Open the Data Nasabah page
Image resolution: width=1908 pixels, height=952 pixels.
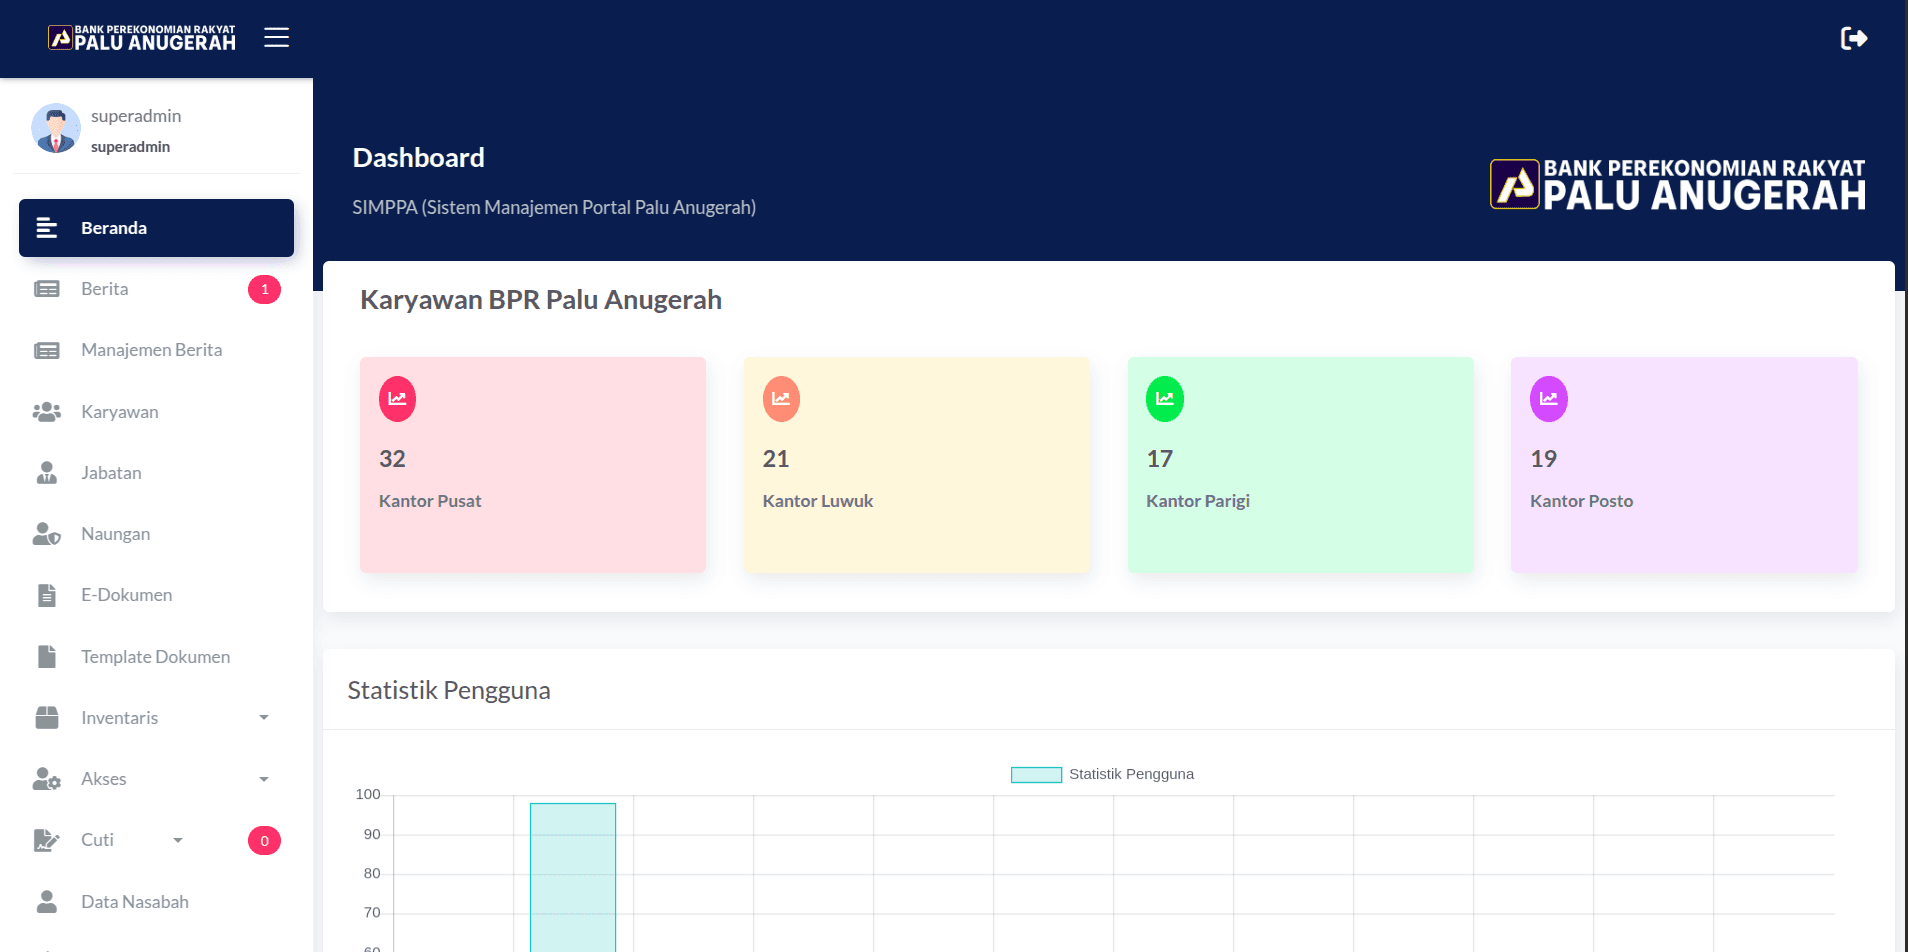(134, 901)
